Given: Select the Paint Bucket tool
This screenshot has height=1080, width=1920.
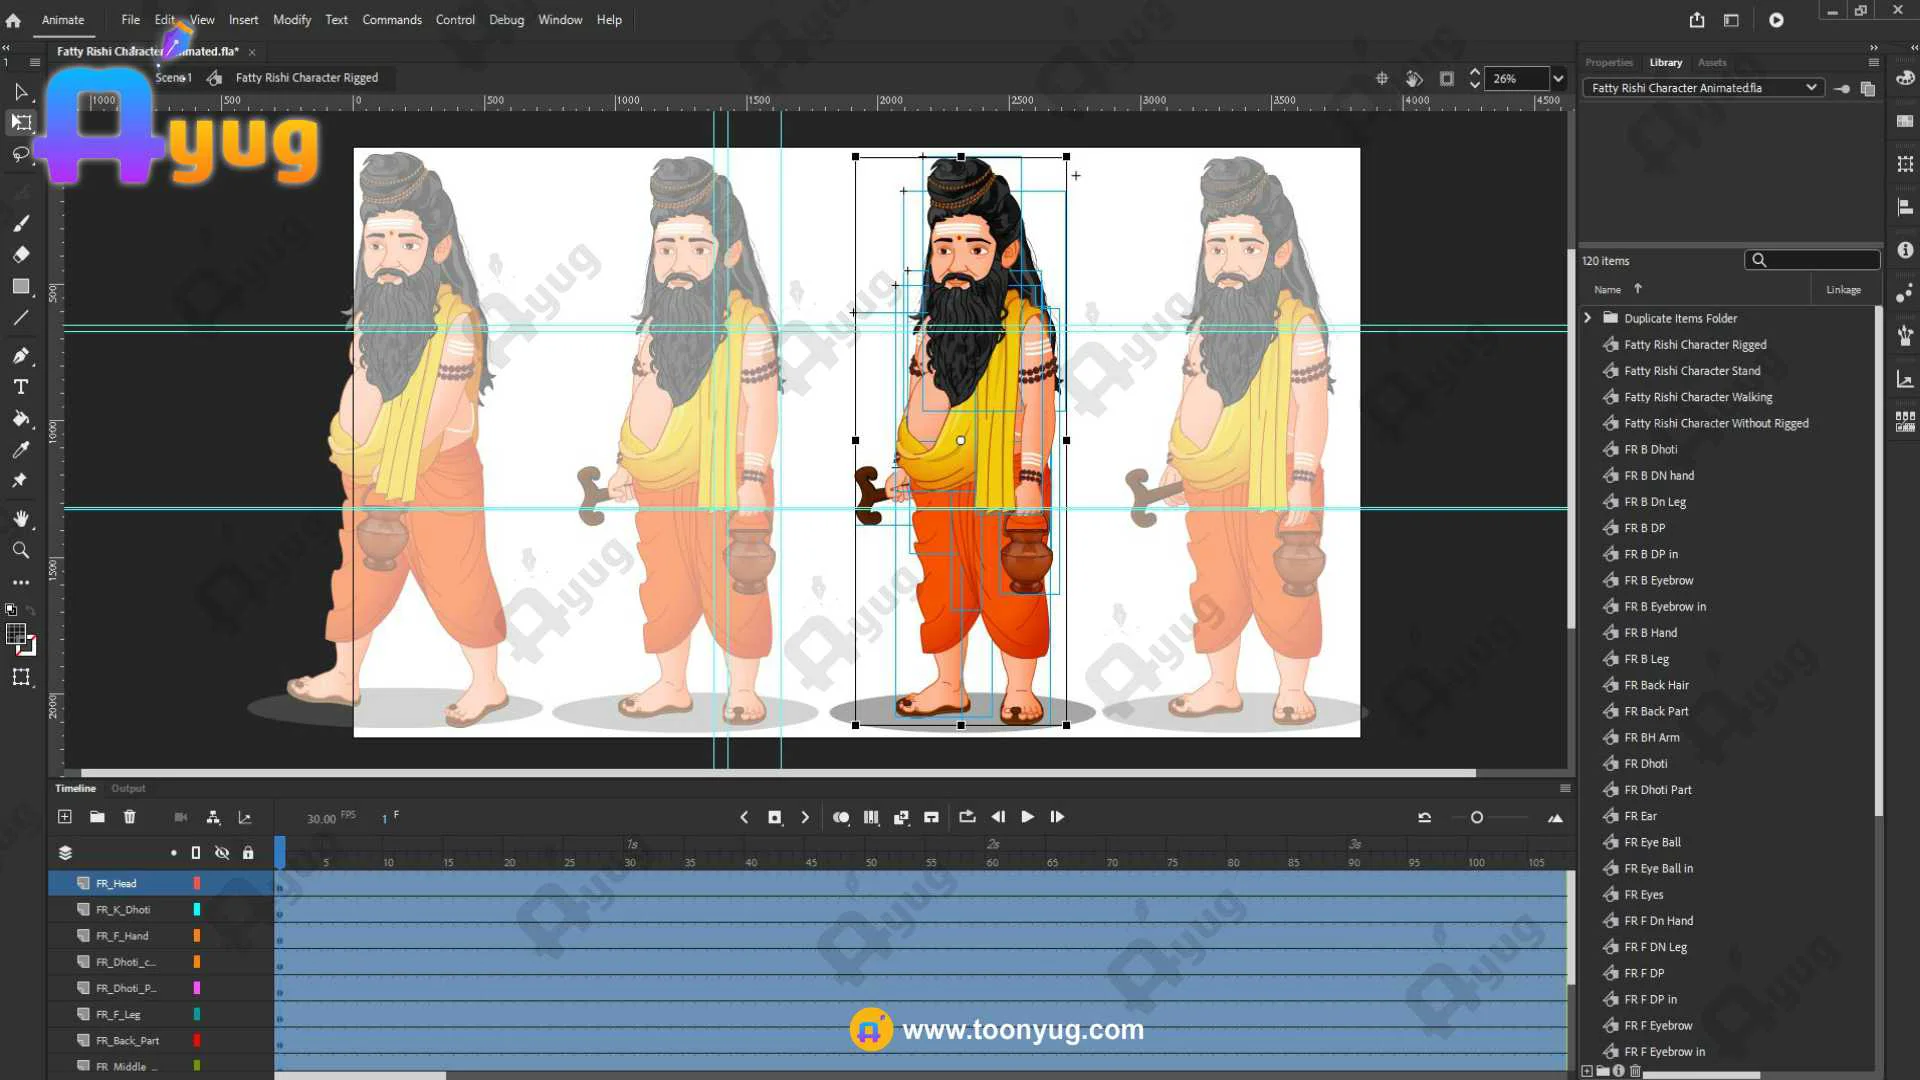Looking at the screenshot, I should (21, 419).
